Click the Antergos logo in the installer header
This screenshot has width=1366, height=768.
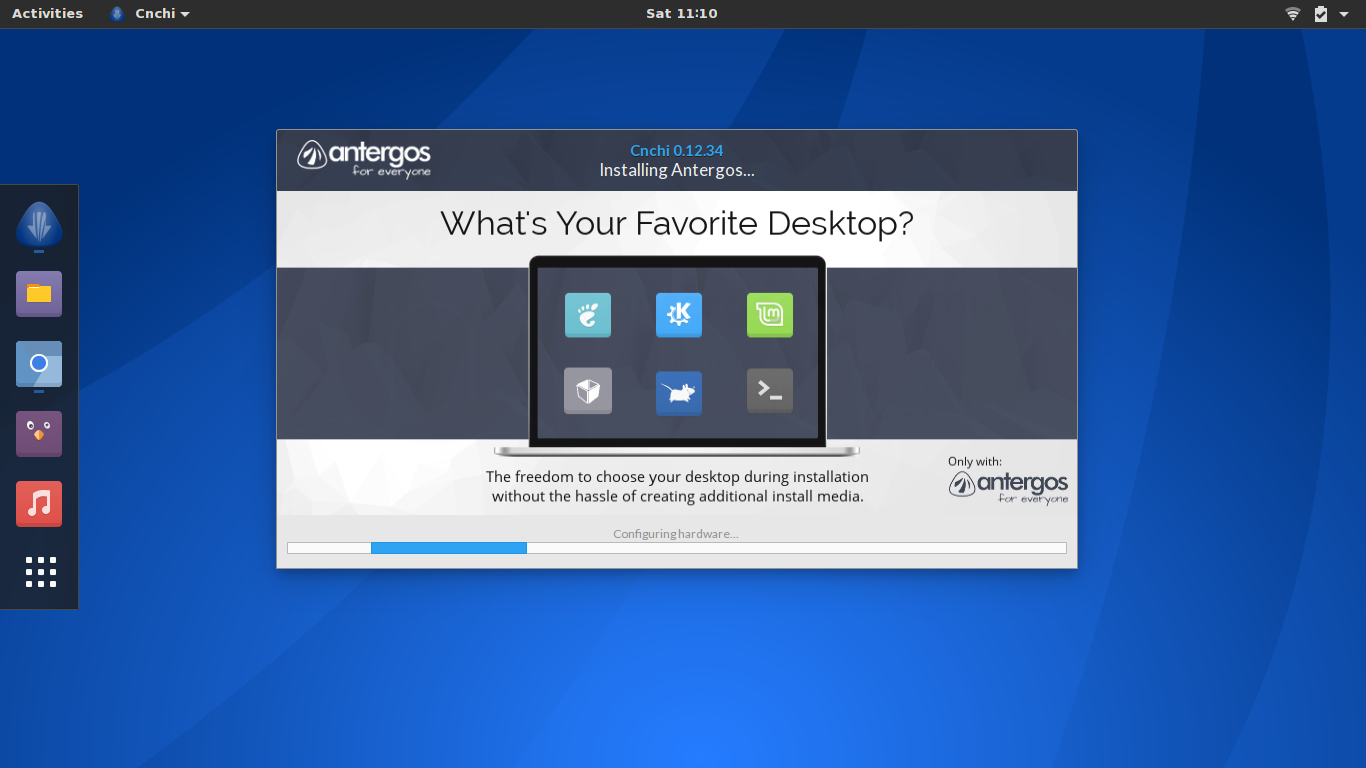click(x=364, y=158)
